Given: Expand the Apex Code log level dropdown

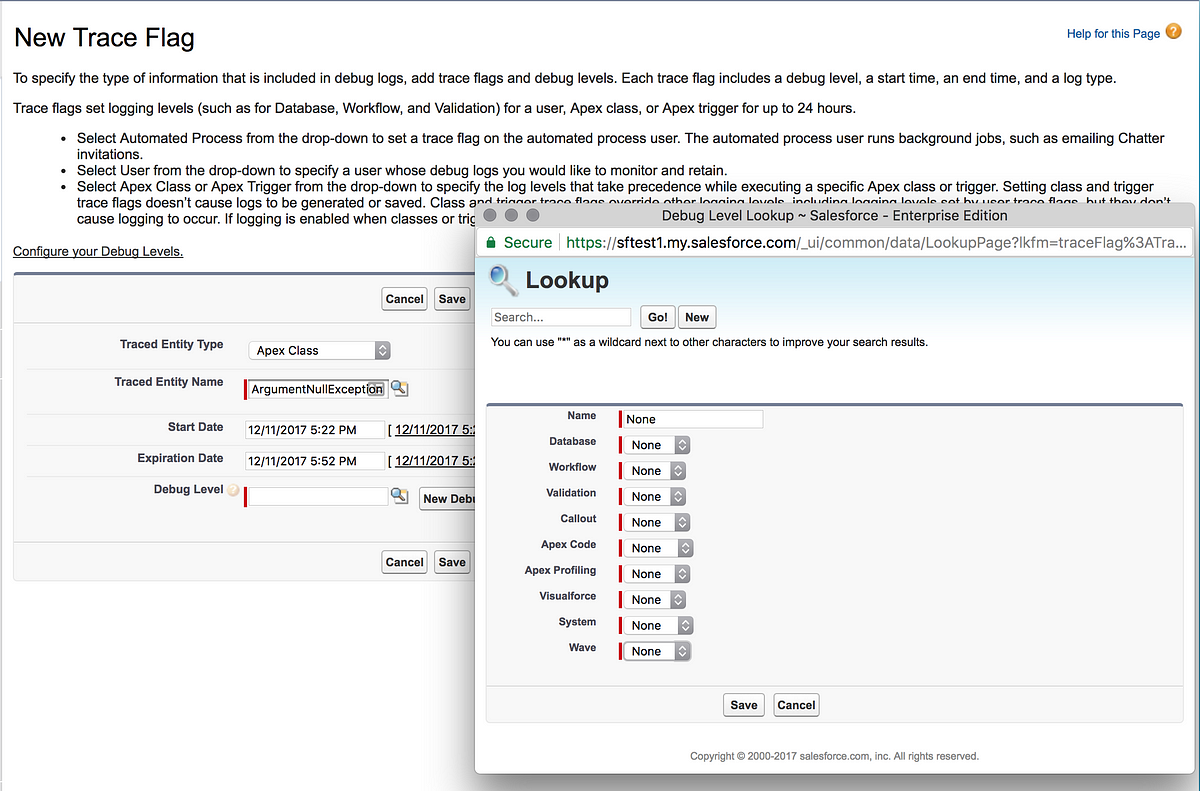Looking at the screenshot, I should 659,548.
